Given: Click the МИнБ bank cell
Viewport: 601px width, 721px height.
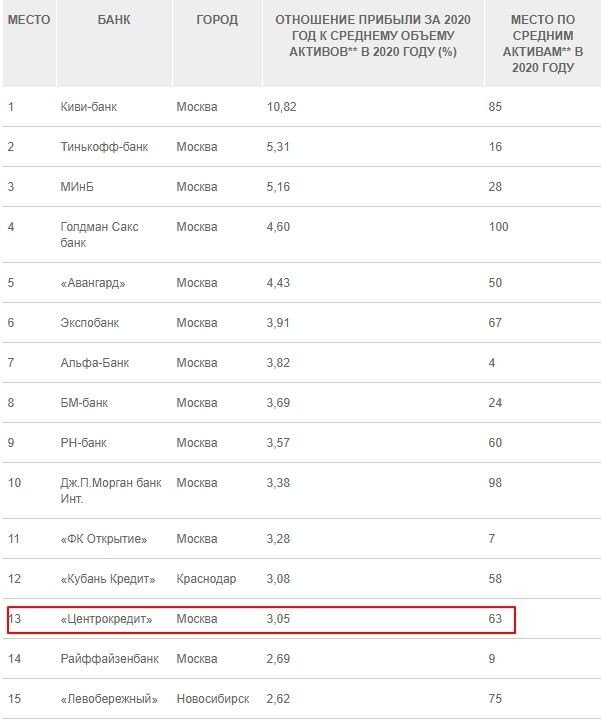Looking at the screenshot, I should [77, 186].
